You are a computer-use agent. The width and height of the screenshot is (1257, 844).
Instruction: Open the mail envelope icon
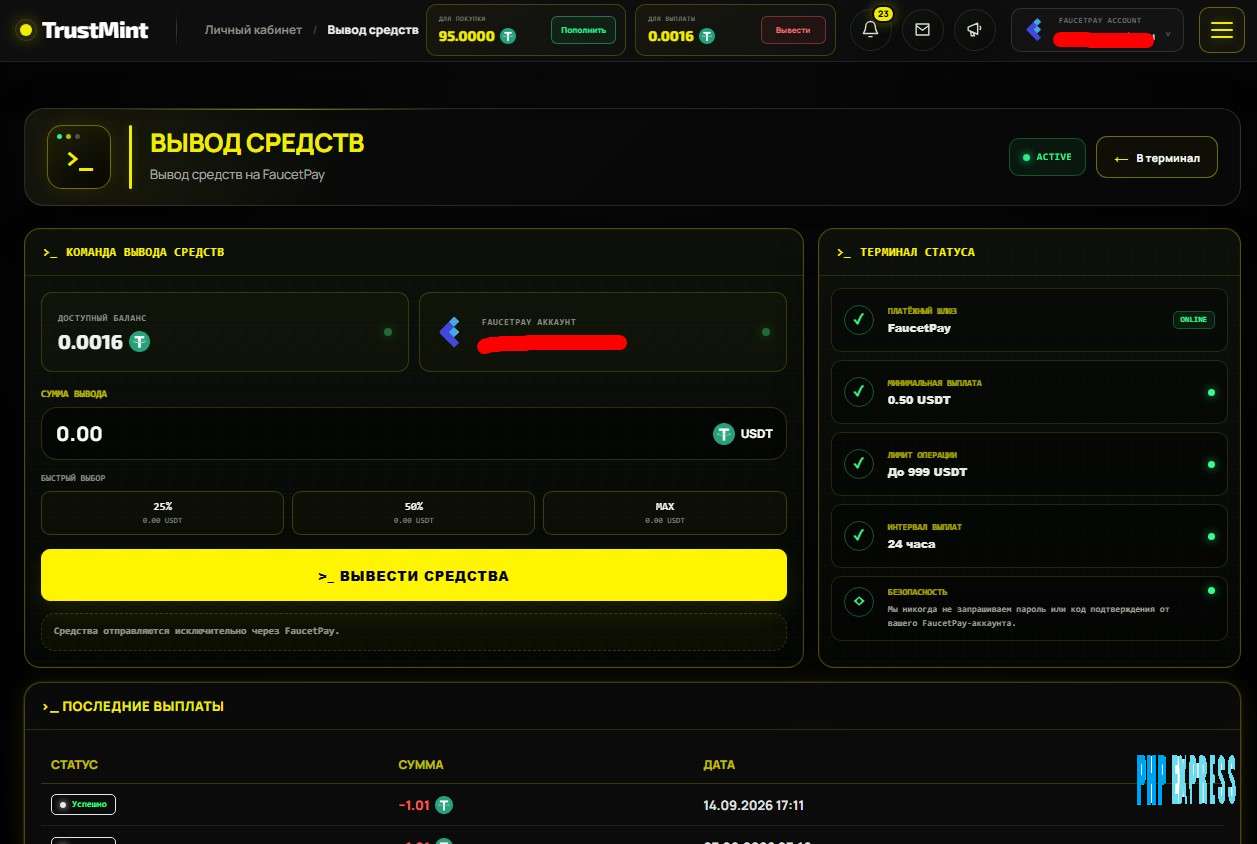click(922, 30)
